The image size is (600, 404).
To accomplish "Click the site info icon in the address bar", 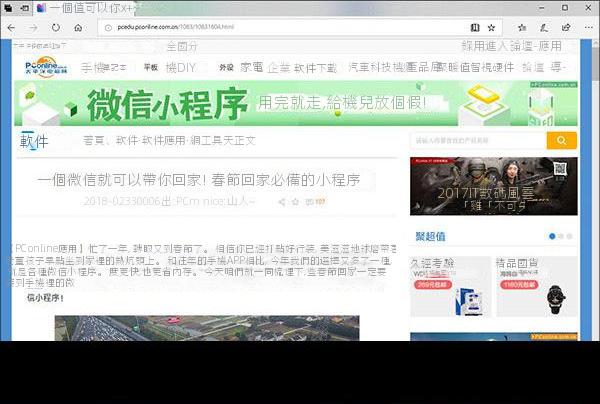I will click(108, 28).
